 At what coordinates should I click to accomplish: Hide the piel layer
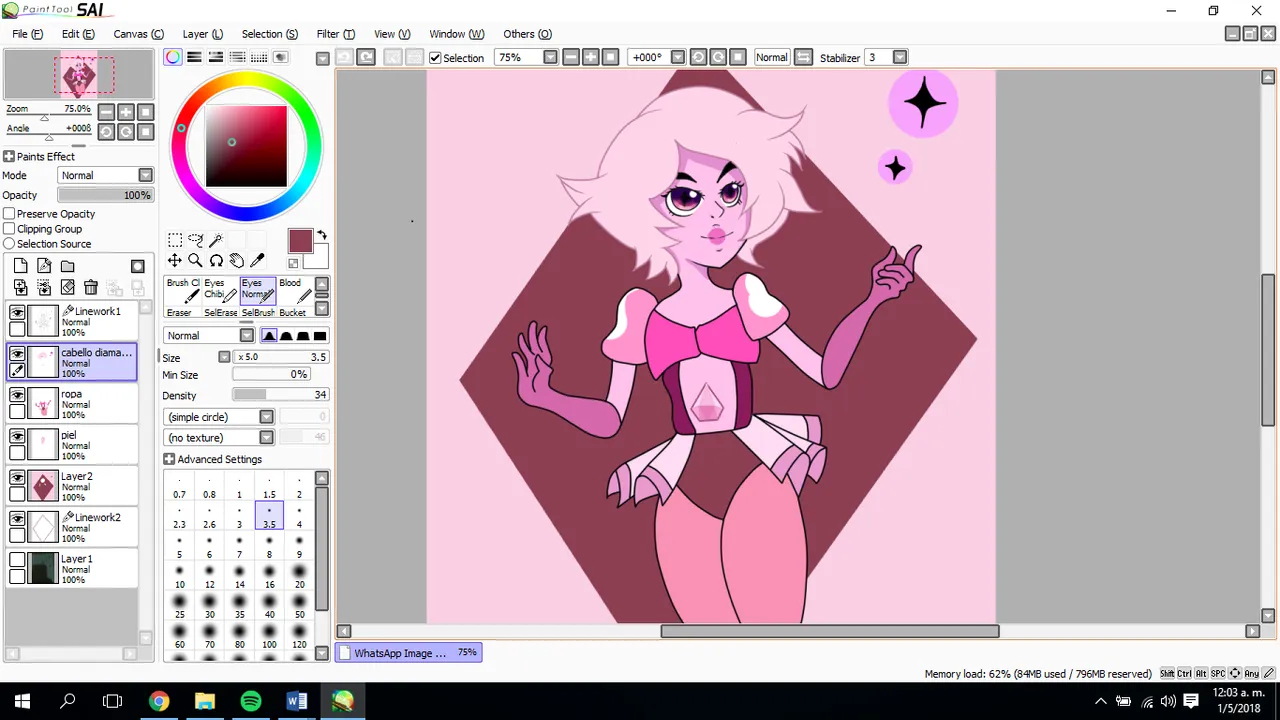pos(17,436)
